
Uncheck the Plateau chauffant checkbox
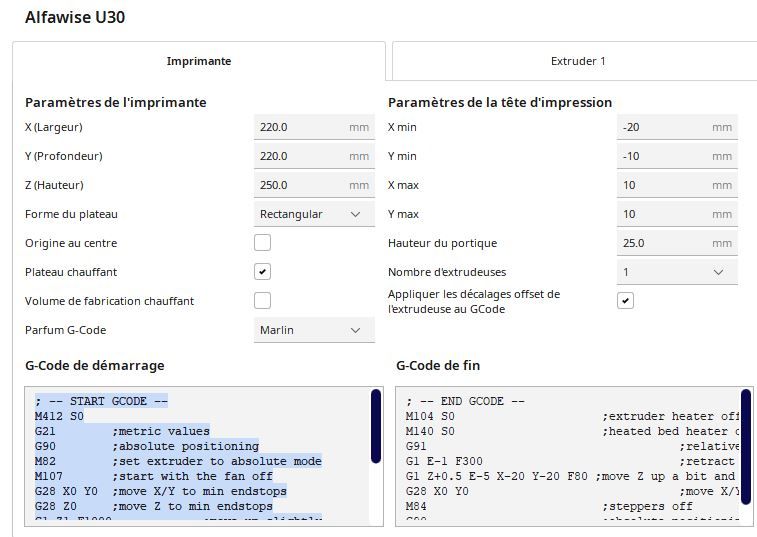click(x=262, y=272)
